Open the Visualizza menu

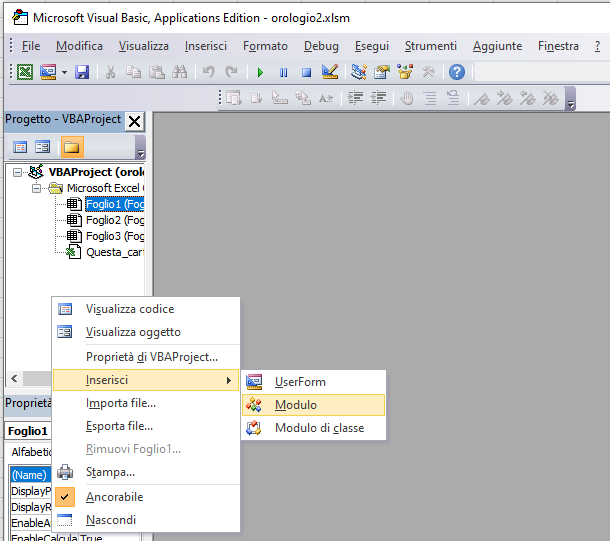click(144, 46)
